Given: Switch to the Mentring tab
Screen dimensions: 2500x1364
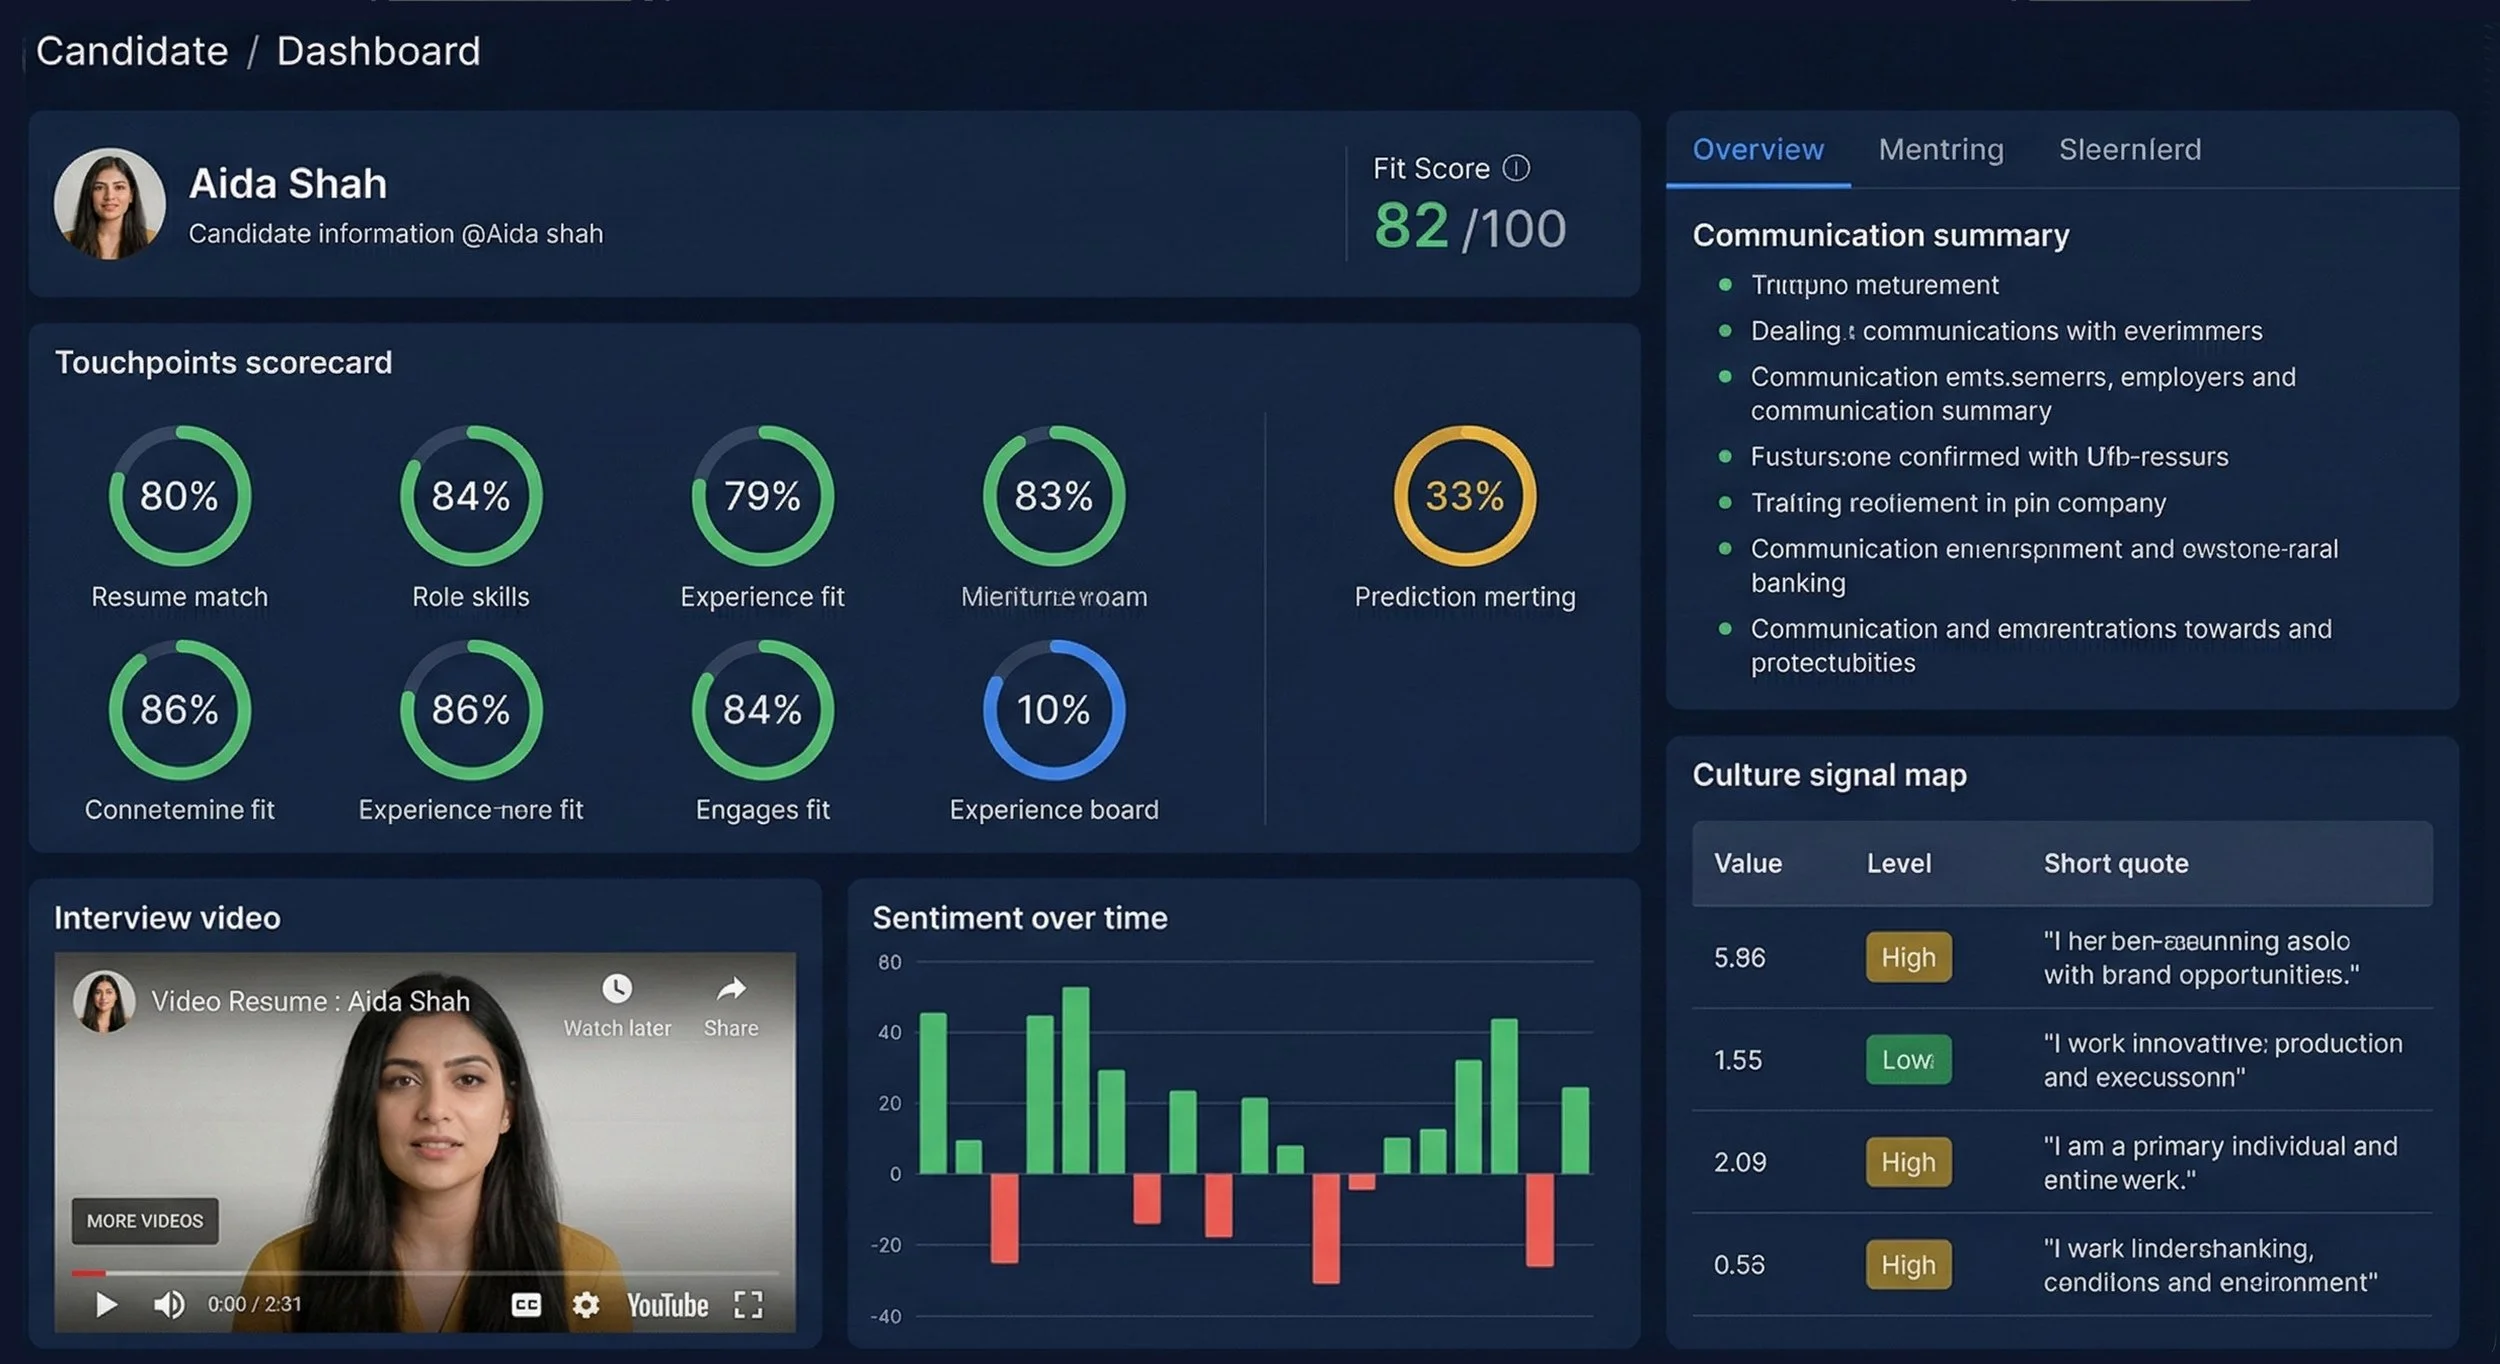Looking at the screenshot, I should [1940, 148].
